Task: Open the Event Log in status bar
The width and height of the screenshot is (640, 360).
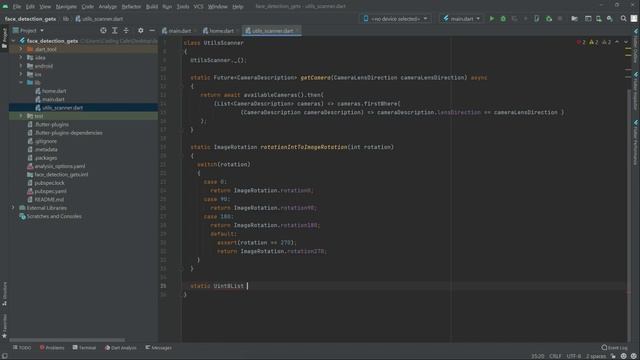Action: pos(614,348)
